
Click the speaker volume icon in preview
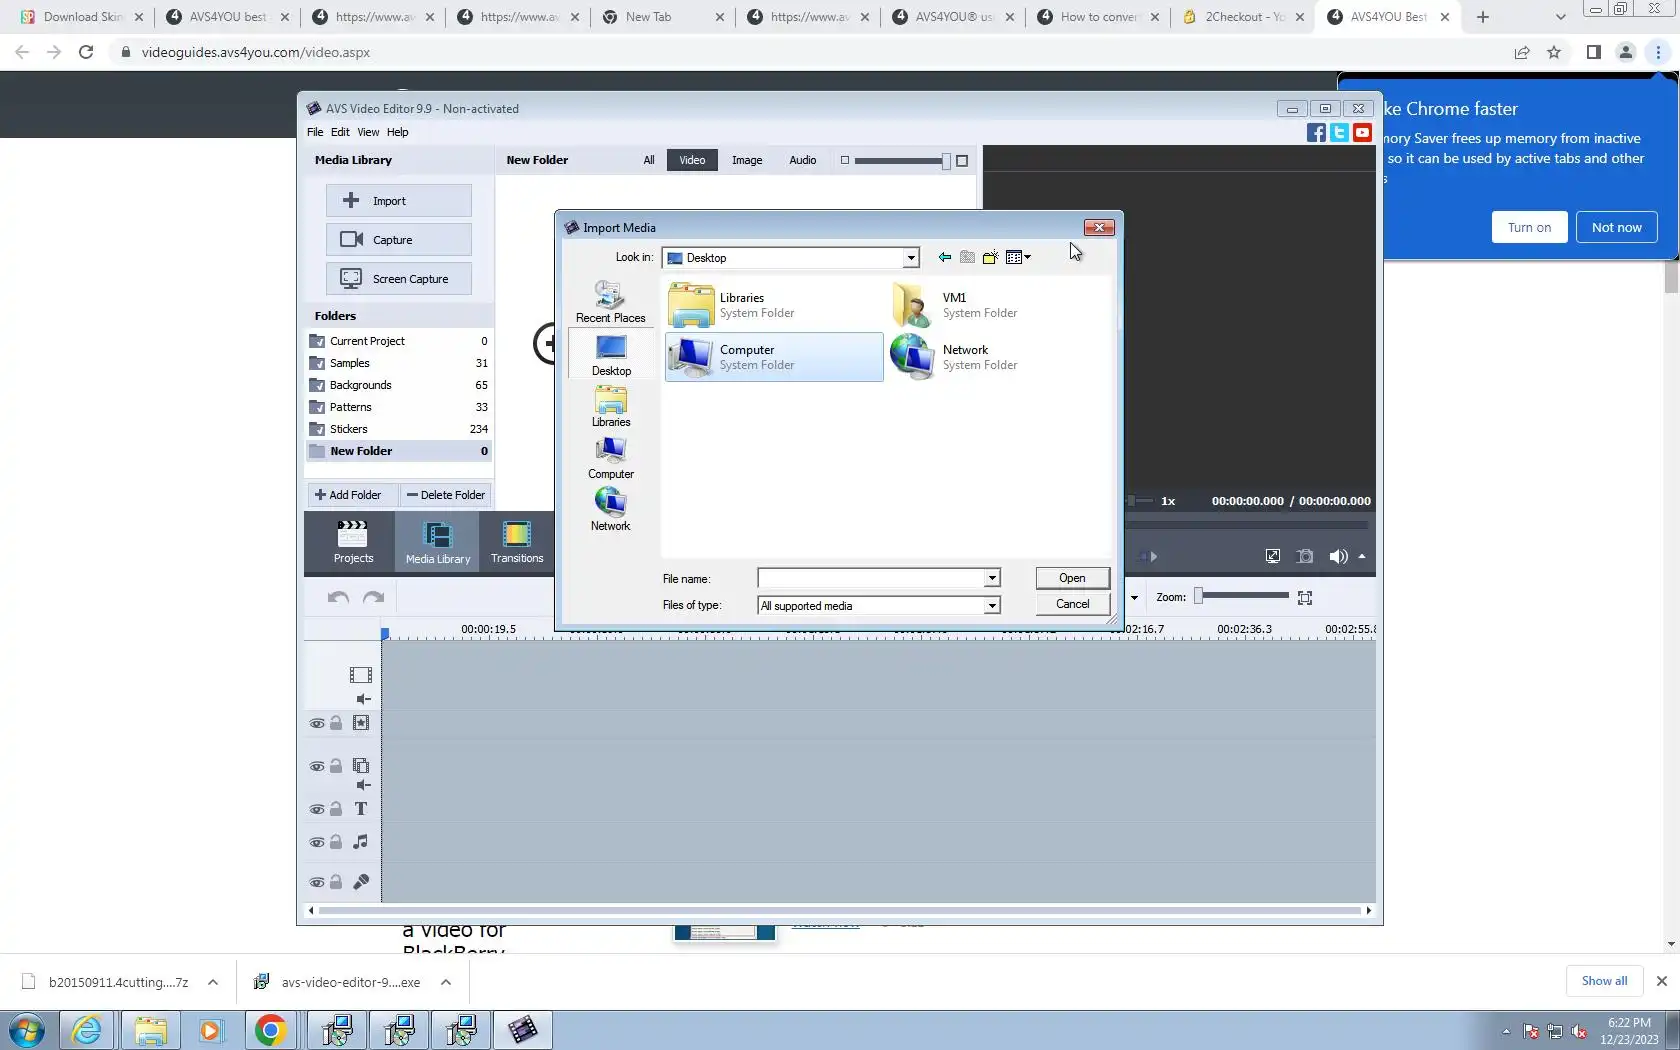(x=1338, y=557)
